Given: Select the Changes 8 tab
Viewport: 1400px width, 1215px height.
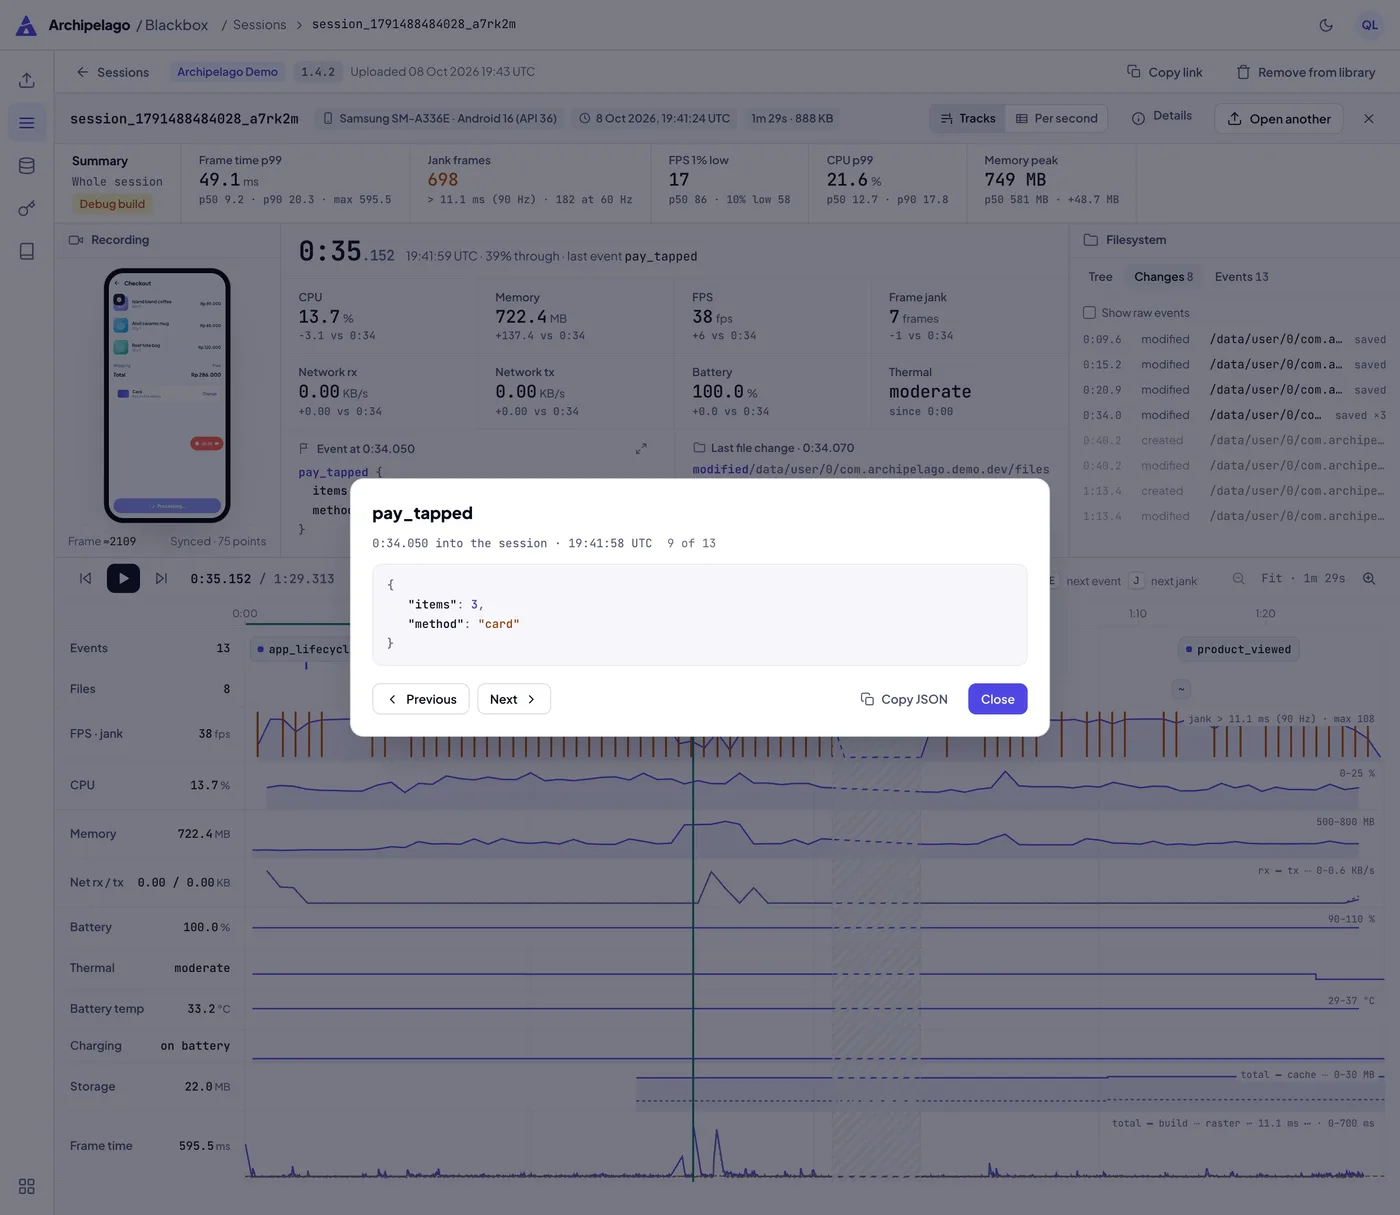Looking at the screenshot, I should pos(1163,277).
